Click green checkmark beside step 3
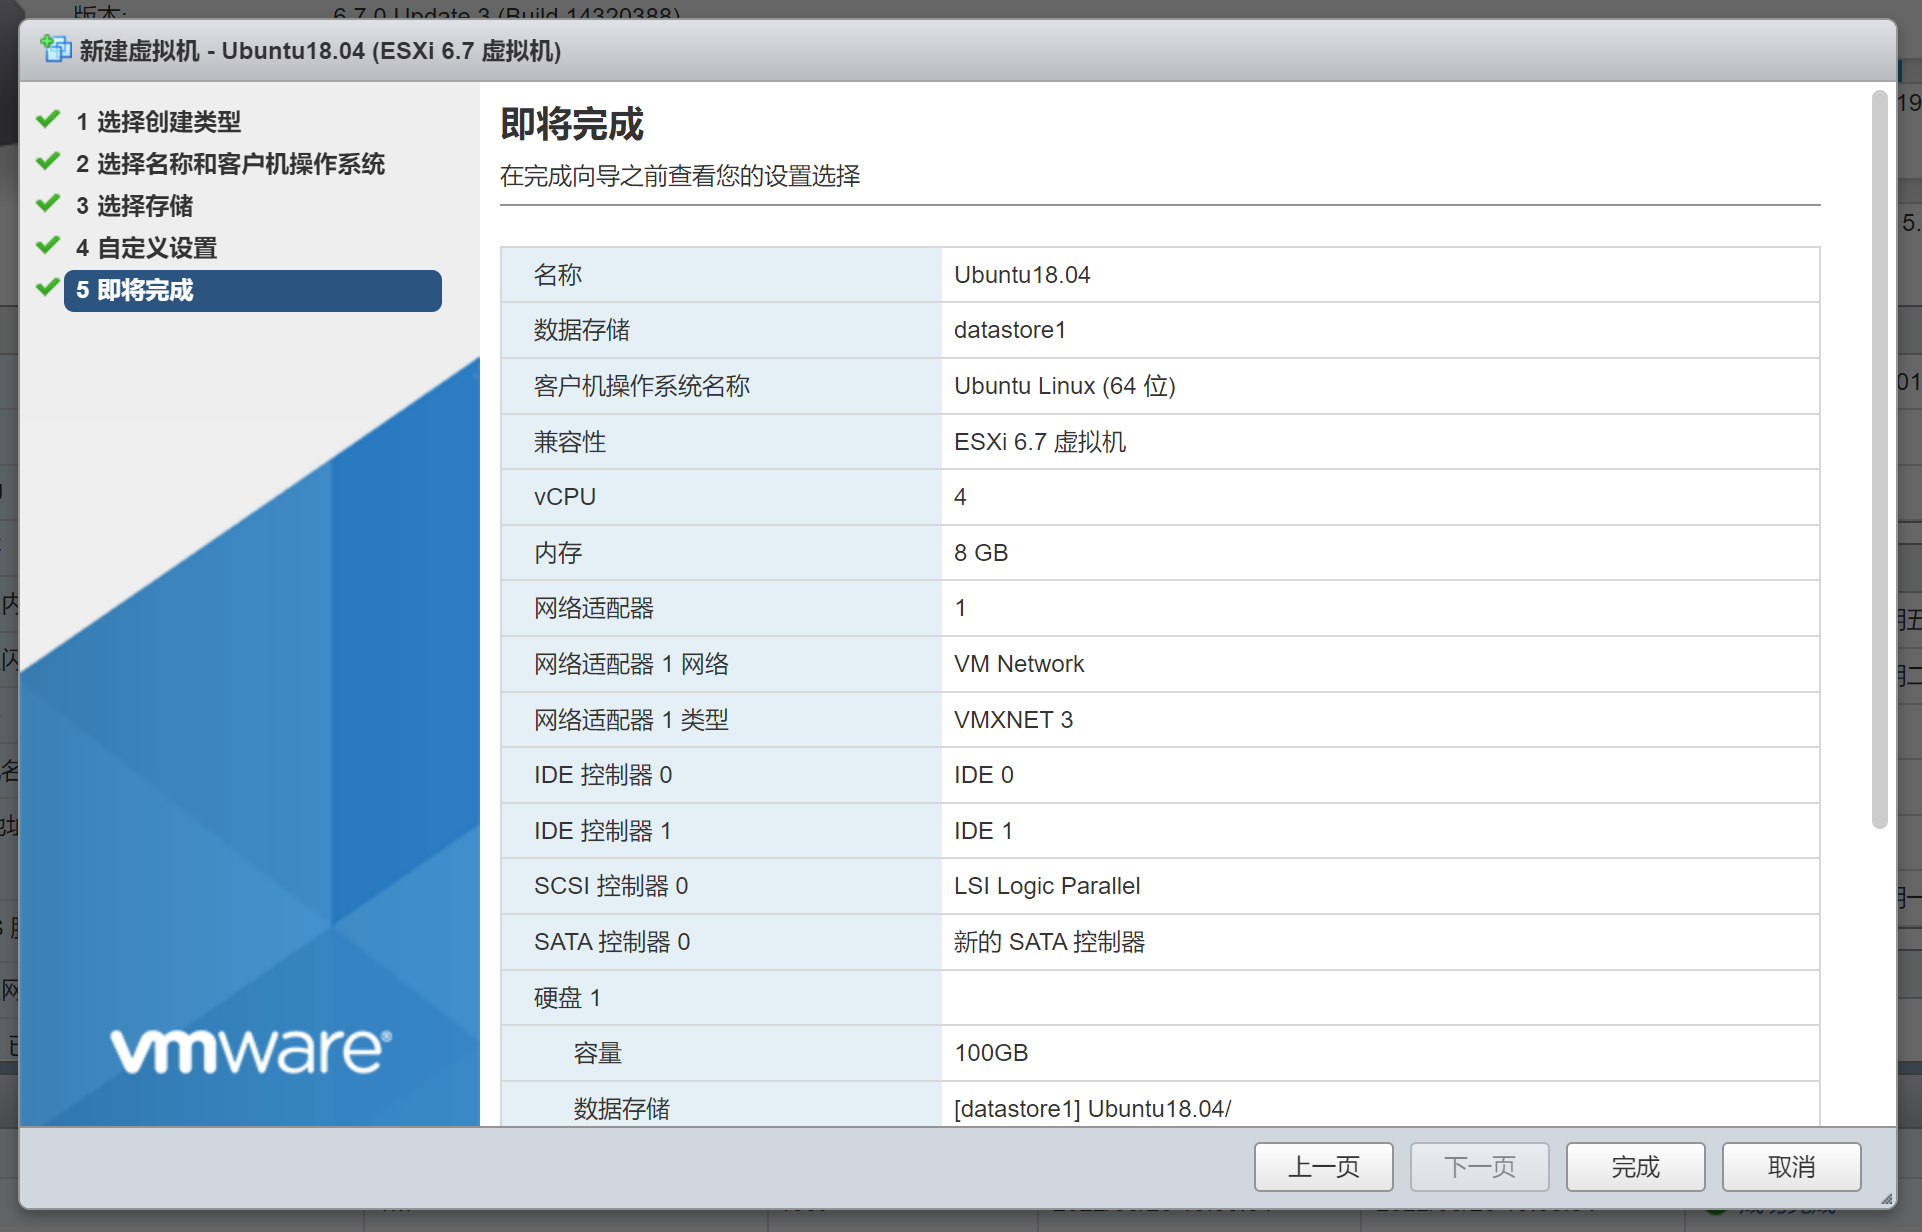Viewport: 1922px width, 1232px height. click(48, 204)
